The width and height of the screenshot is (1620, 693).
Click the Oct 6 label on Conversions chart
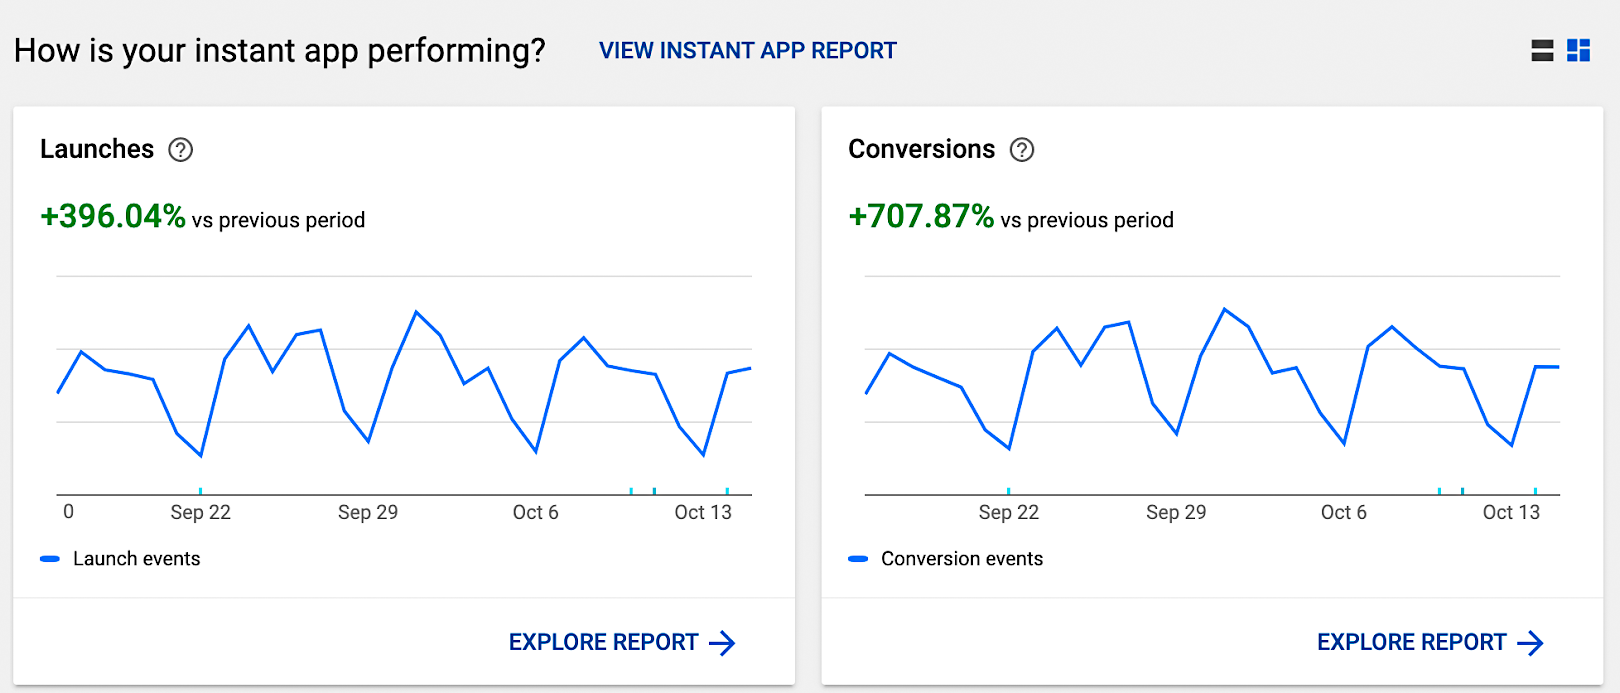coord(1343,512)
